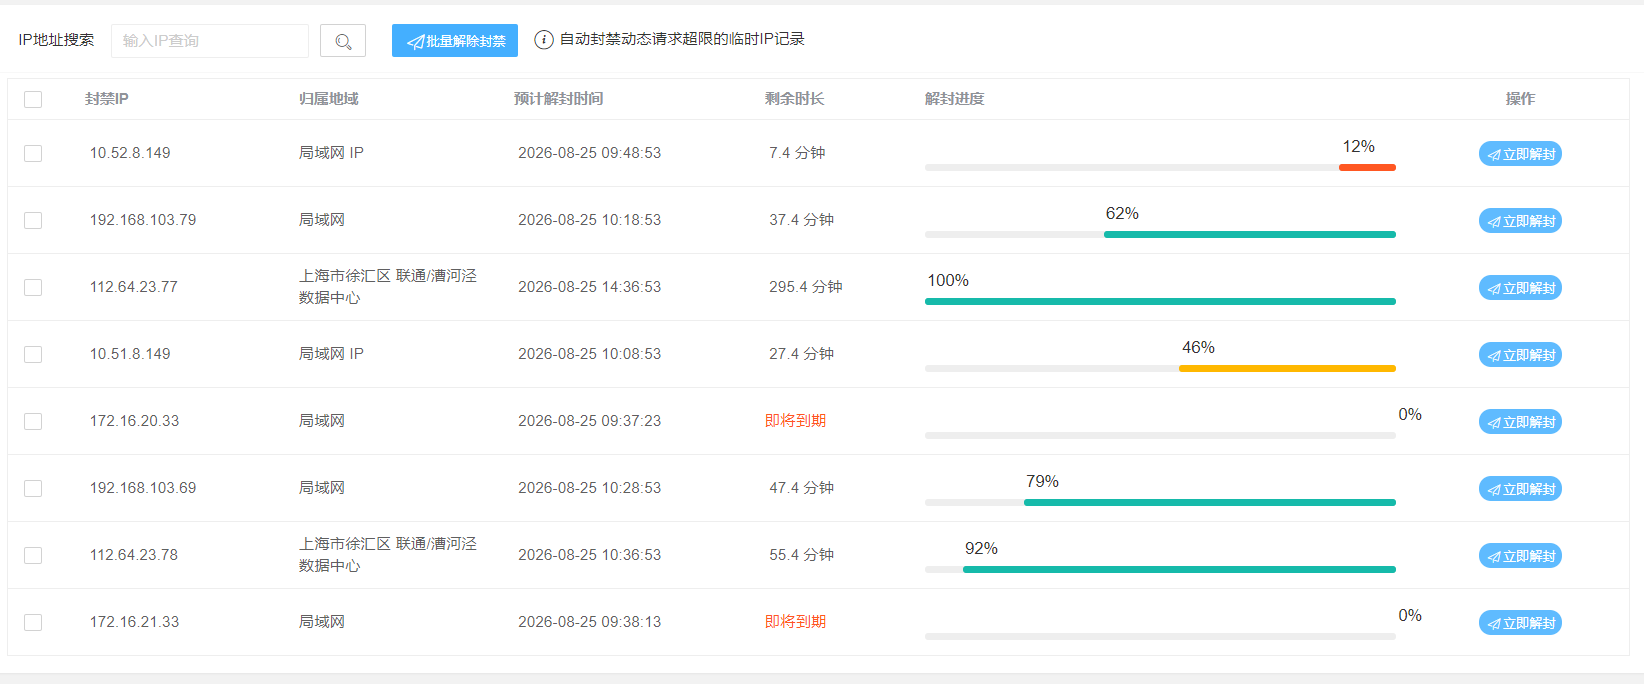
Task: Select IP address 192.168.103.79
Action: (143, 220)
